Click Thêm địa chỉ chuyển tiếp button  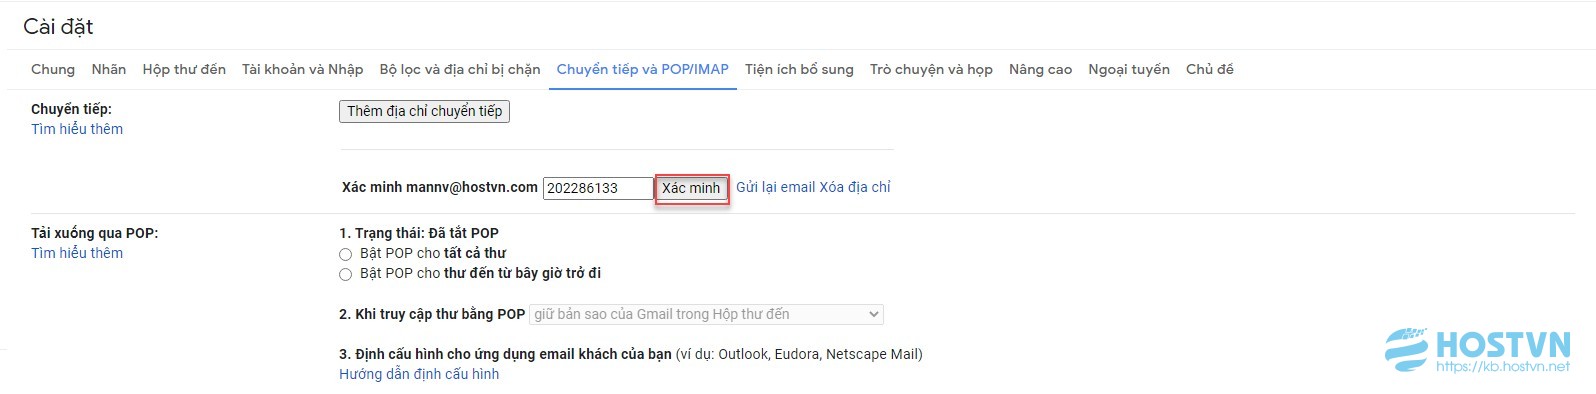click(425, 111)
